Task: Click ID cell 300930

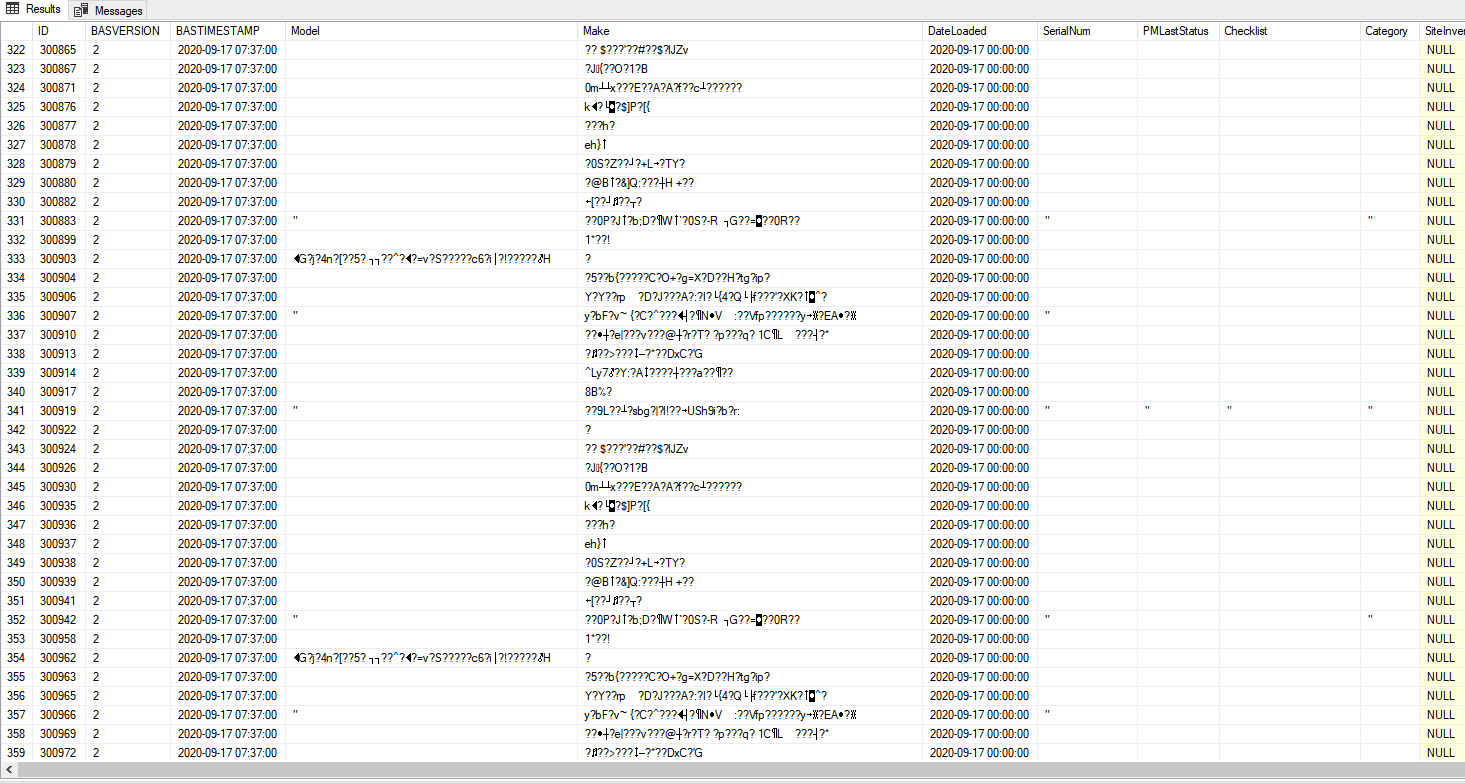Action: pos(60,487)
